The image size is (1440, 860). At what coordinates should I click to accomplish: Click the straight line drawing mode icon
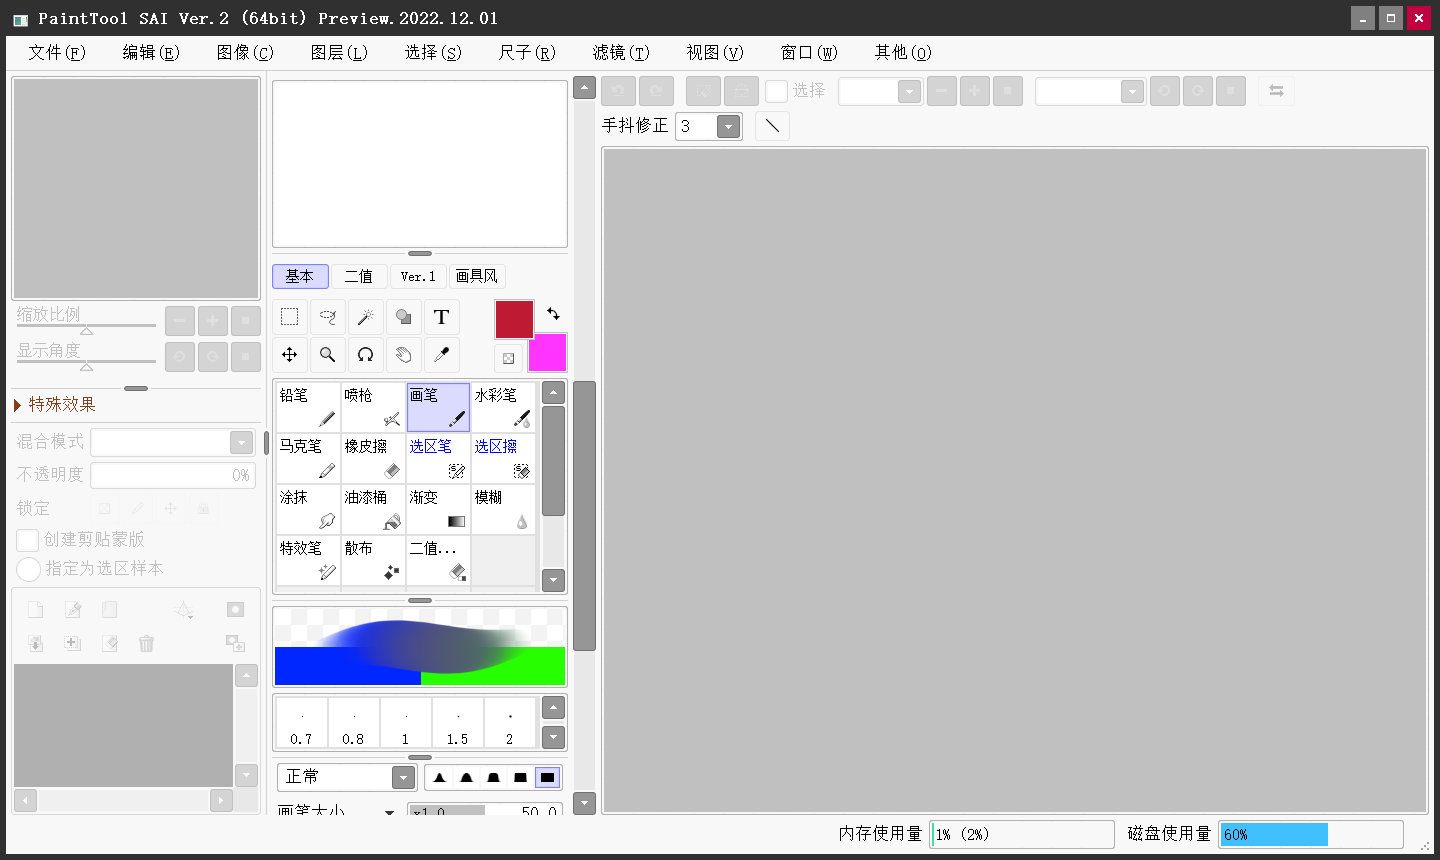(772, 126)
